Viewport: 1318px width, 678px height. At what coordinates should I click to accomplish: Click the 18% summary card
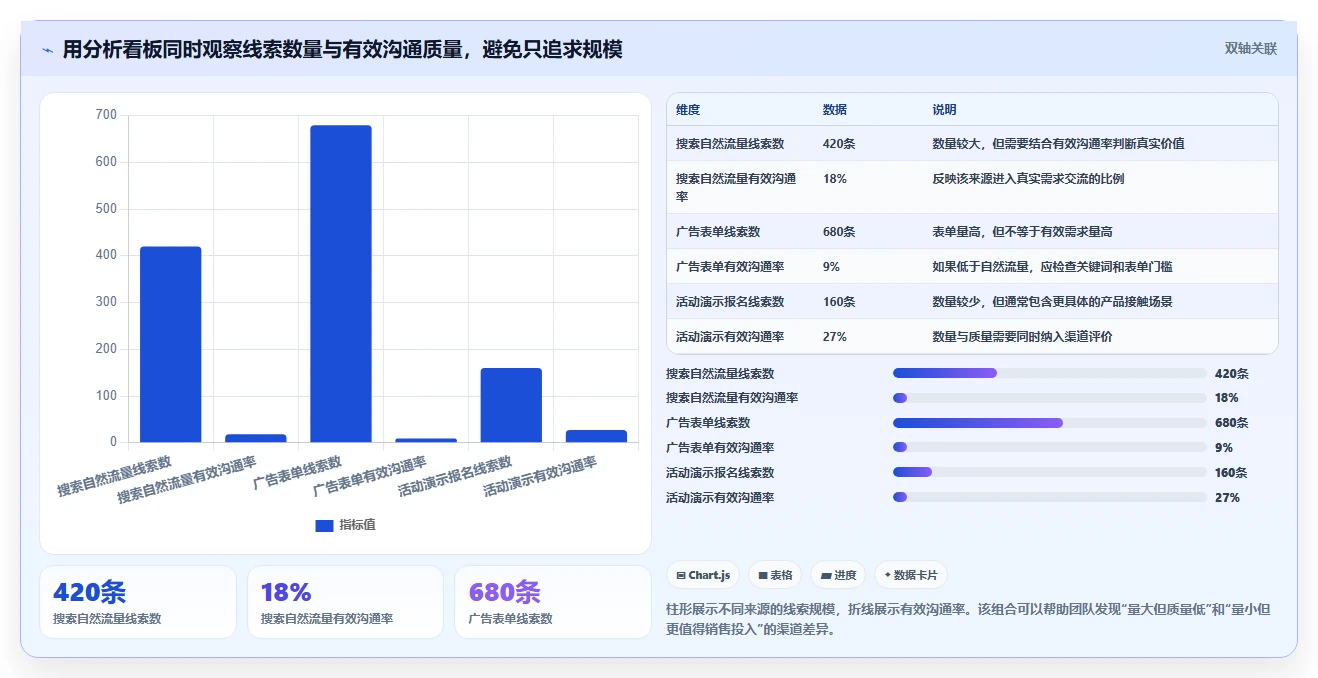(345, 602)
